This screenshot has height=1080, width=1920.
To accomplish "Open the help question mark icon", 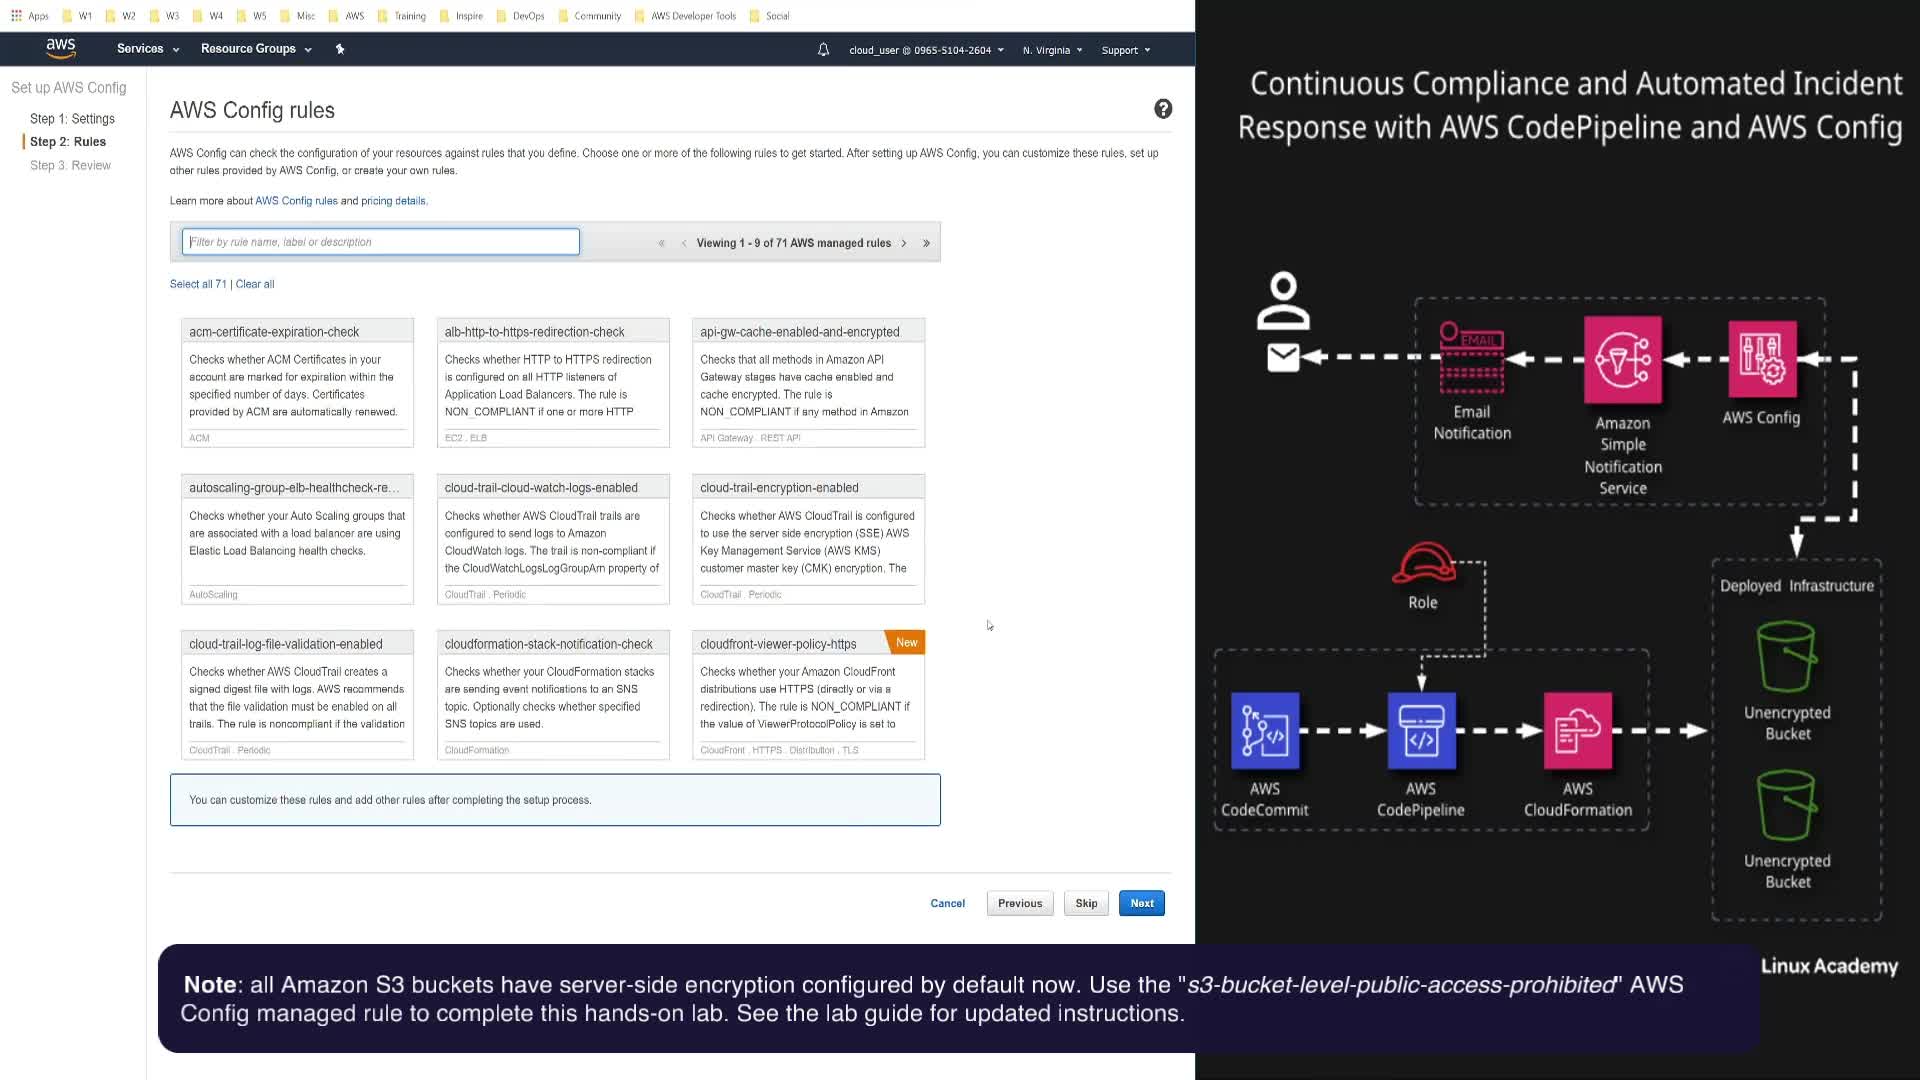I will click(x=1162, y=109).
